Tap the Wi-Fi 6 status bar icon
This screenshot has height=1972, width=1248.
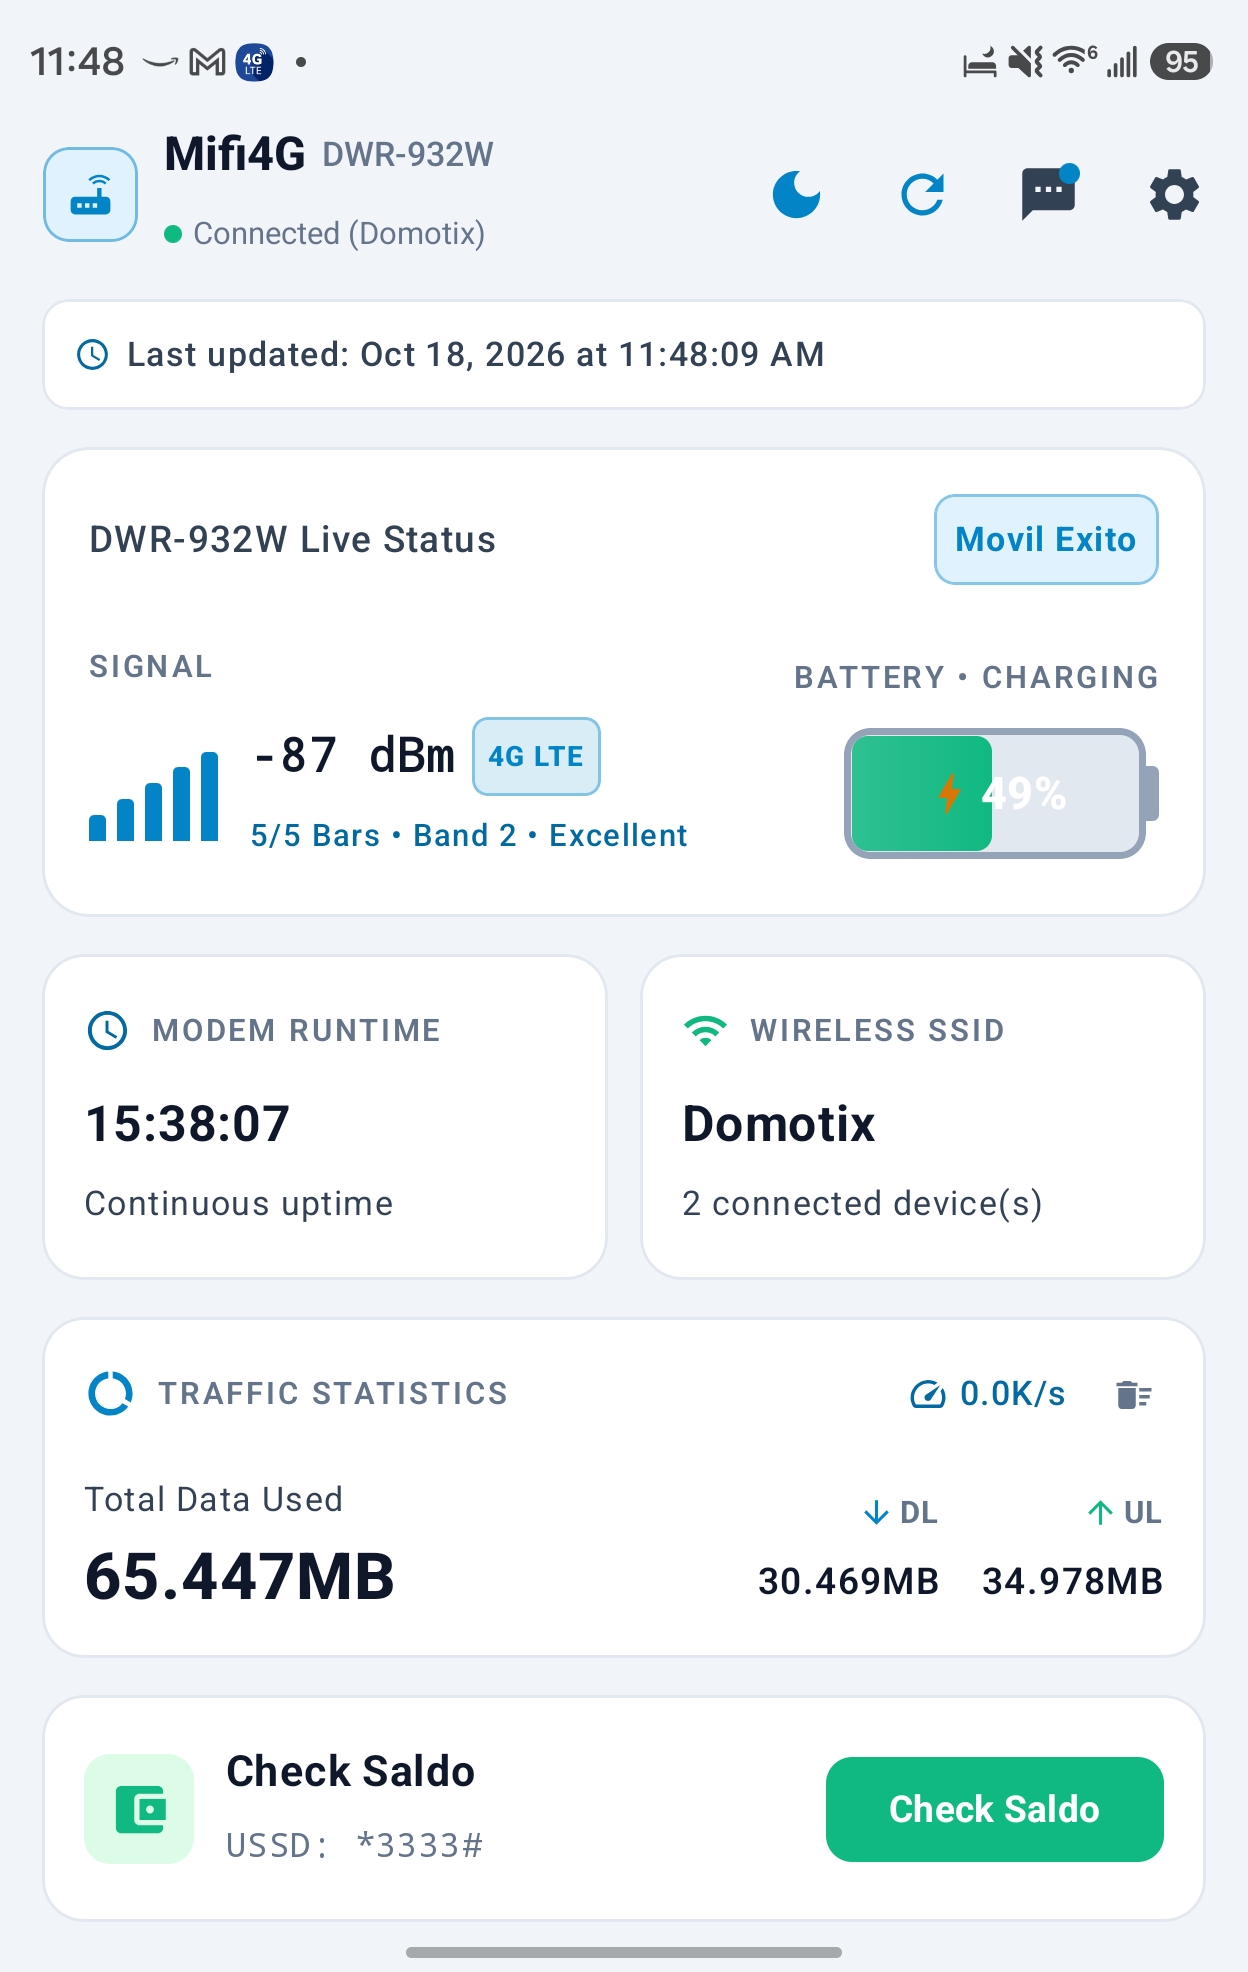(1075, 61)
